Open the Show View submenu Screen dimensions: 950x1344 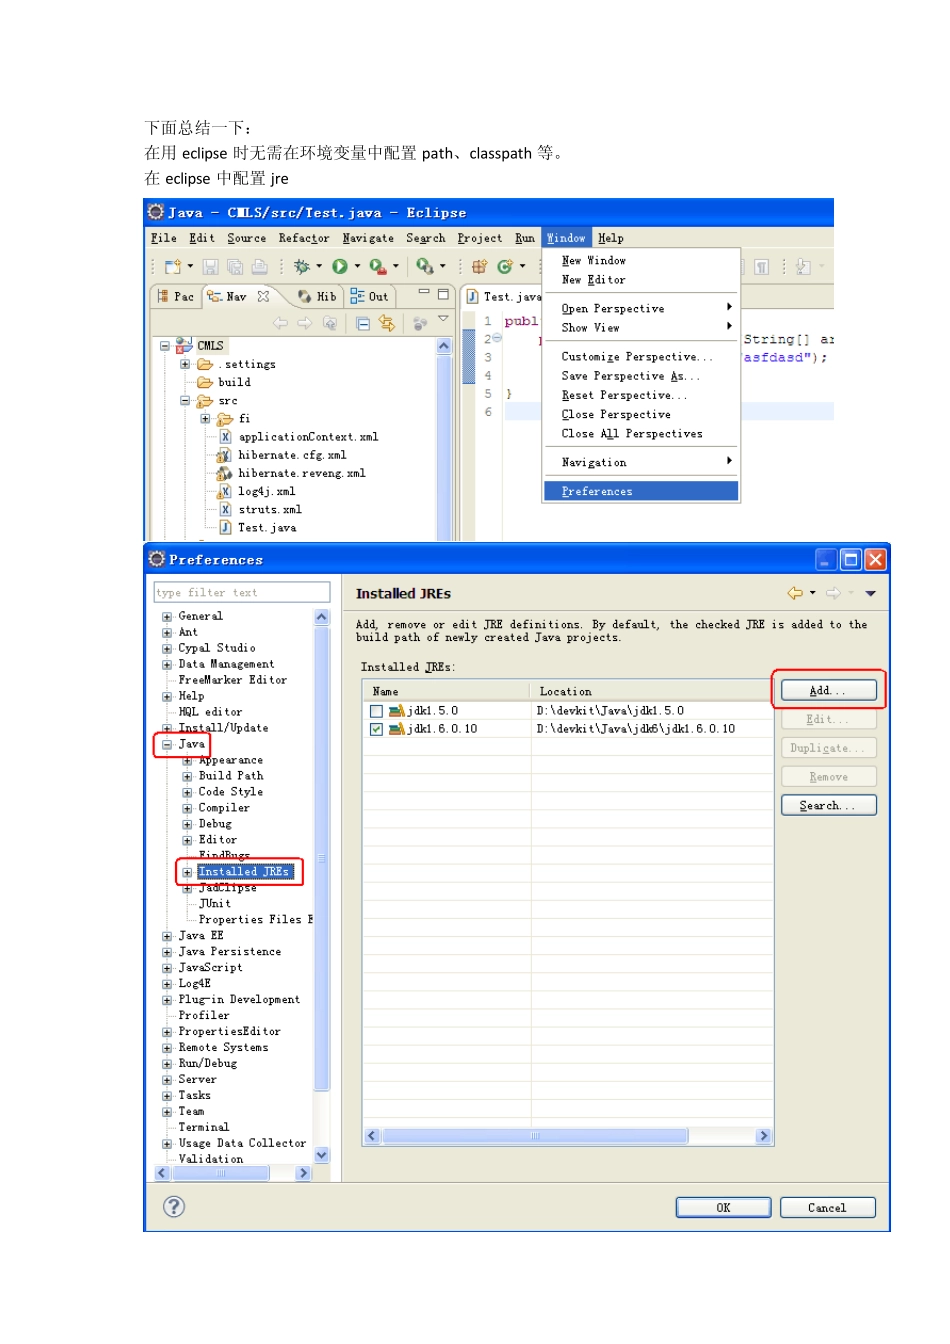(641, 328)
